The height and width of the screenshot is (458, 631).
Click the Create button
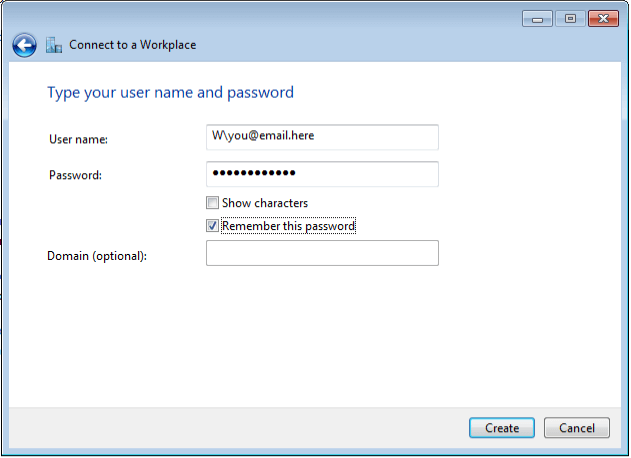coord(502,428)
